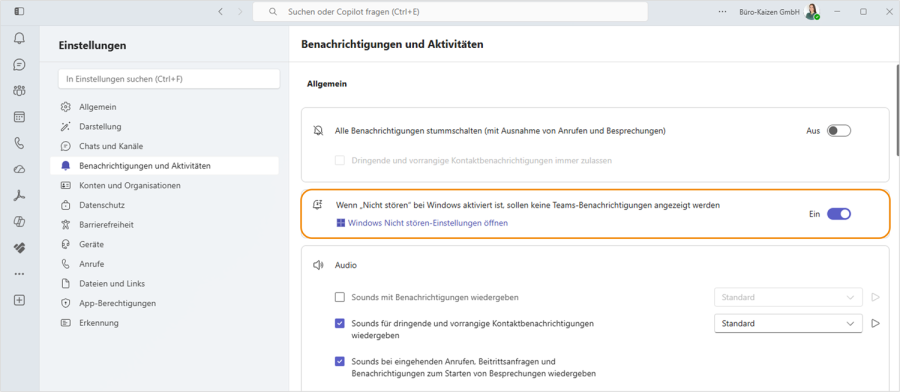Click the muted bell icon beside mute-all setting
The image size is (900, 392).
click(x=318, y=131)
